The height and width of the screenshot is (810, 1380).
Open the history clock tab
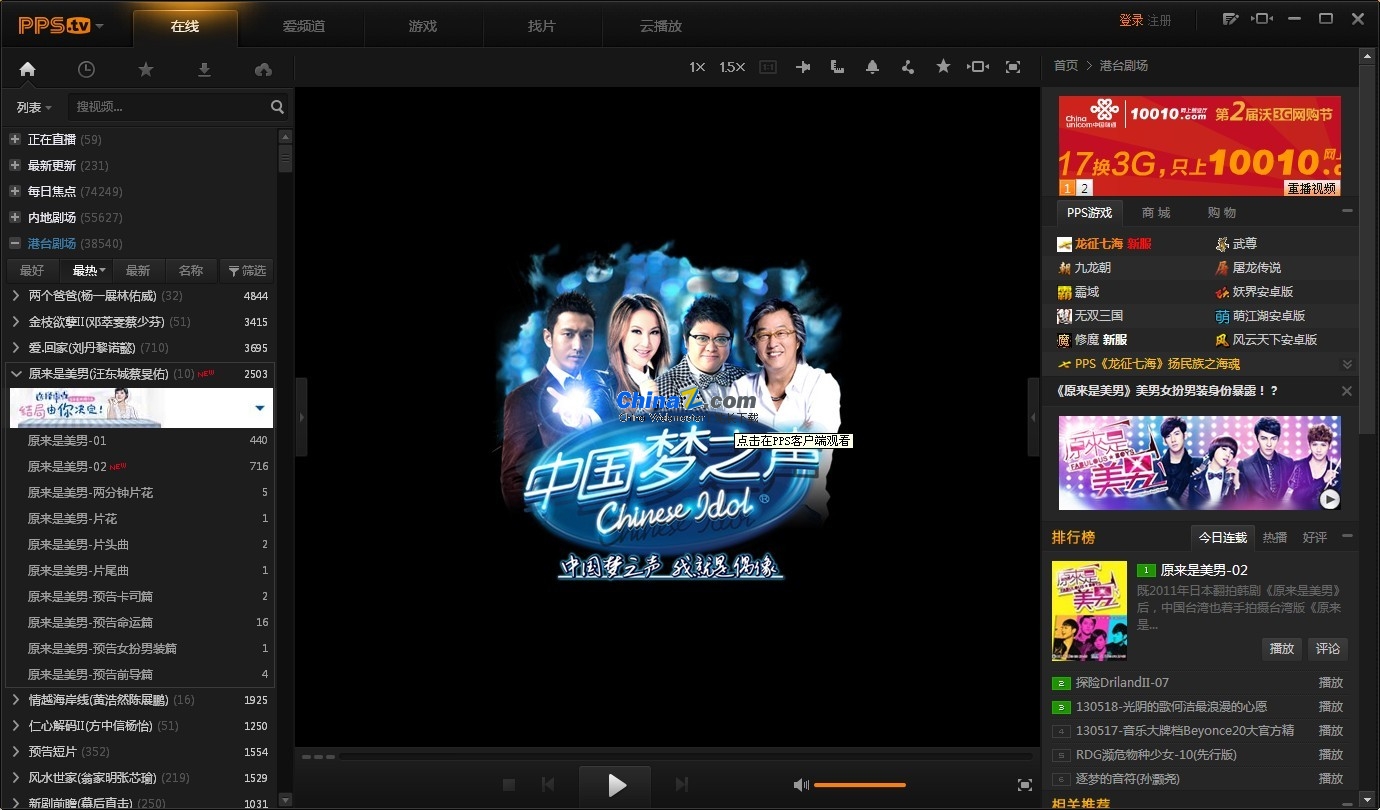[x=86, y=69]
